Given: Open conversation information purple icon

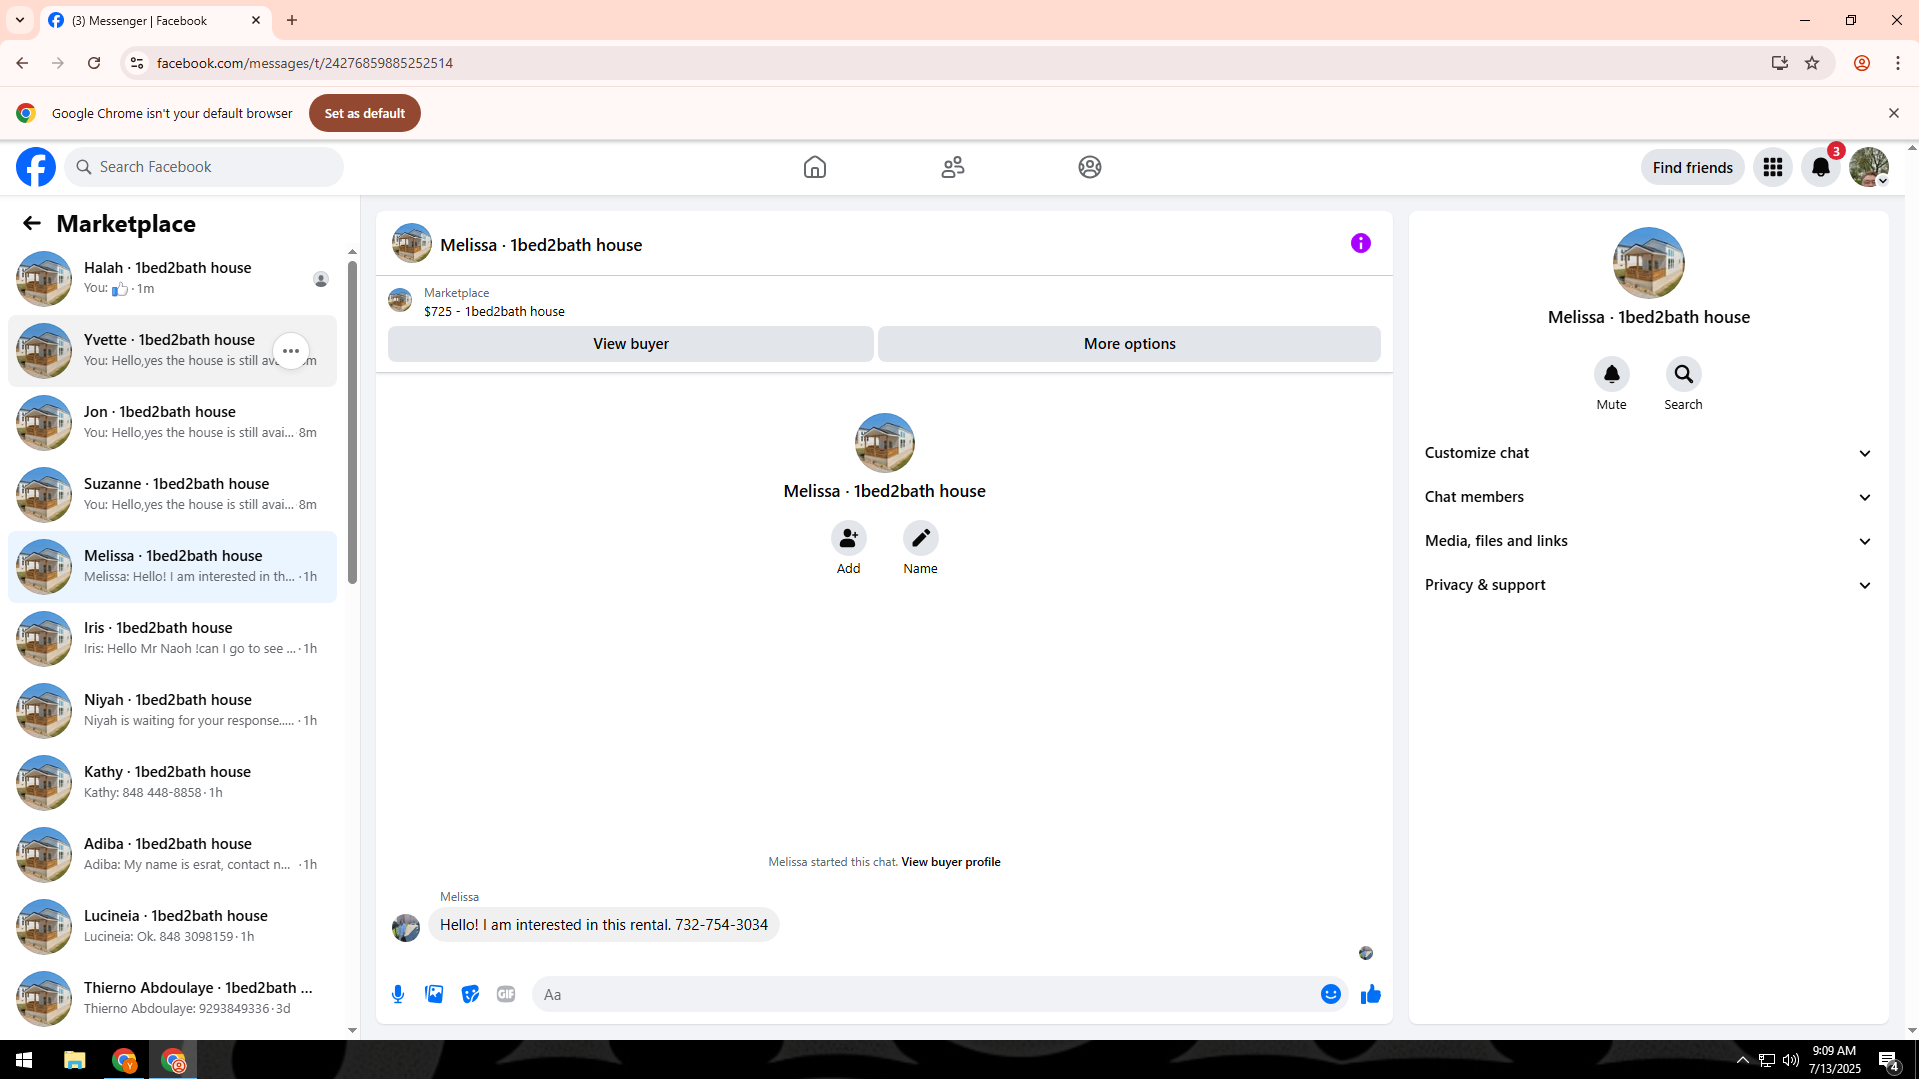Looking at the screenshot, I should tap(1361, 243).
